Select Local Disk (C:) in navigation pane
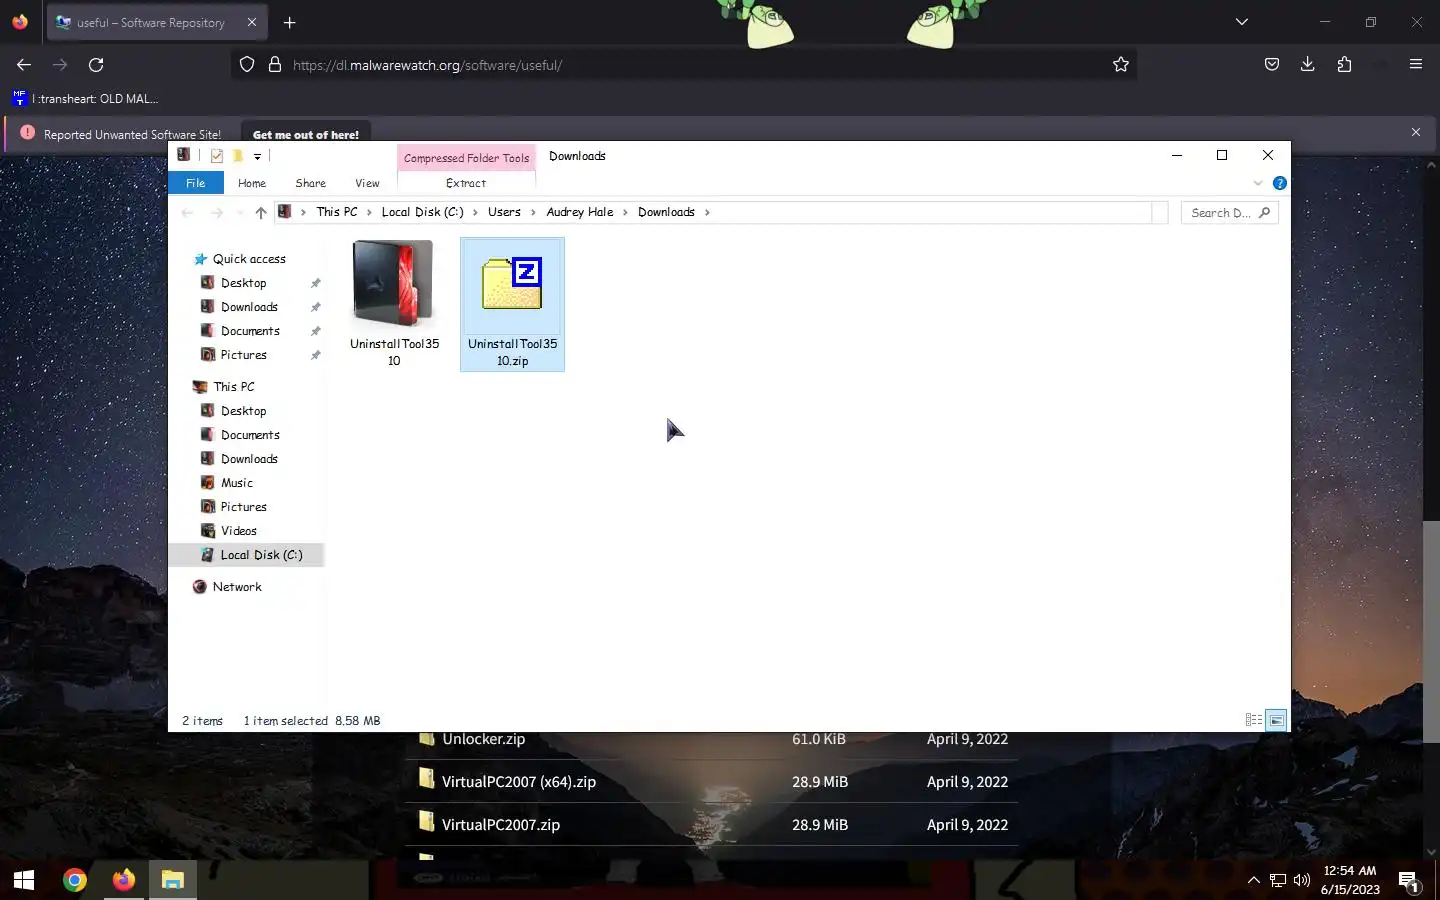Image resolution: width=1440 pixels, height=900 pixels. click(261, 555)
